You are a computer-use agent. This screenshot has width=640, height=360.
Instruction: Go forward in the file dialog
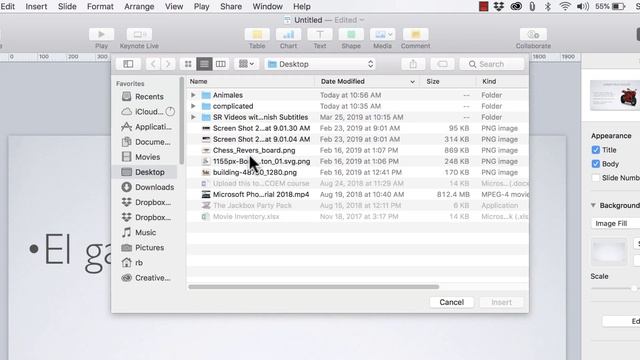(x=167, y=64)
